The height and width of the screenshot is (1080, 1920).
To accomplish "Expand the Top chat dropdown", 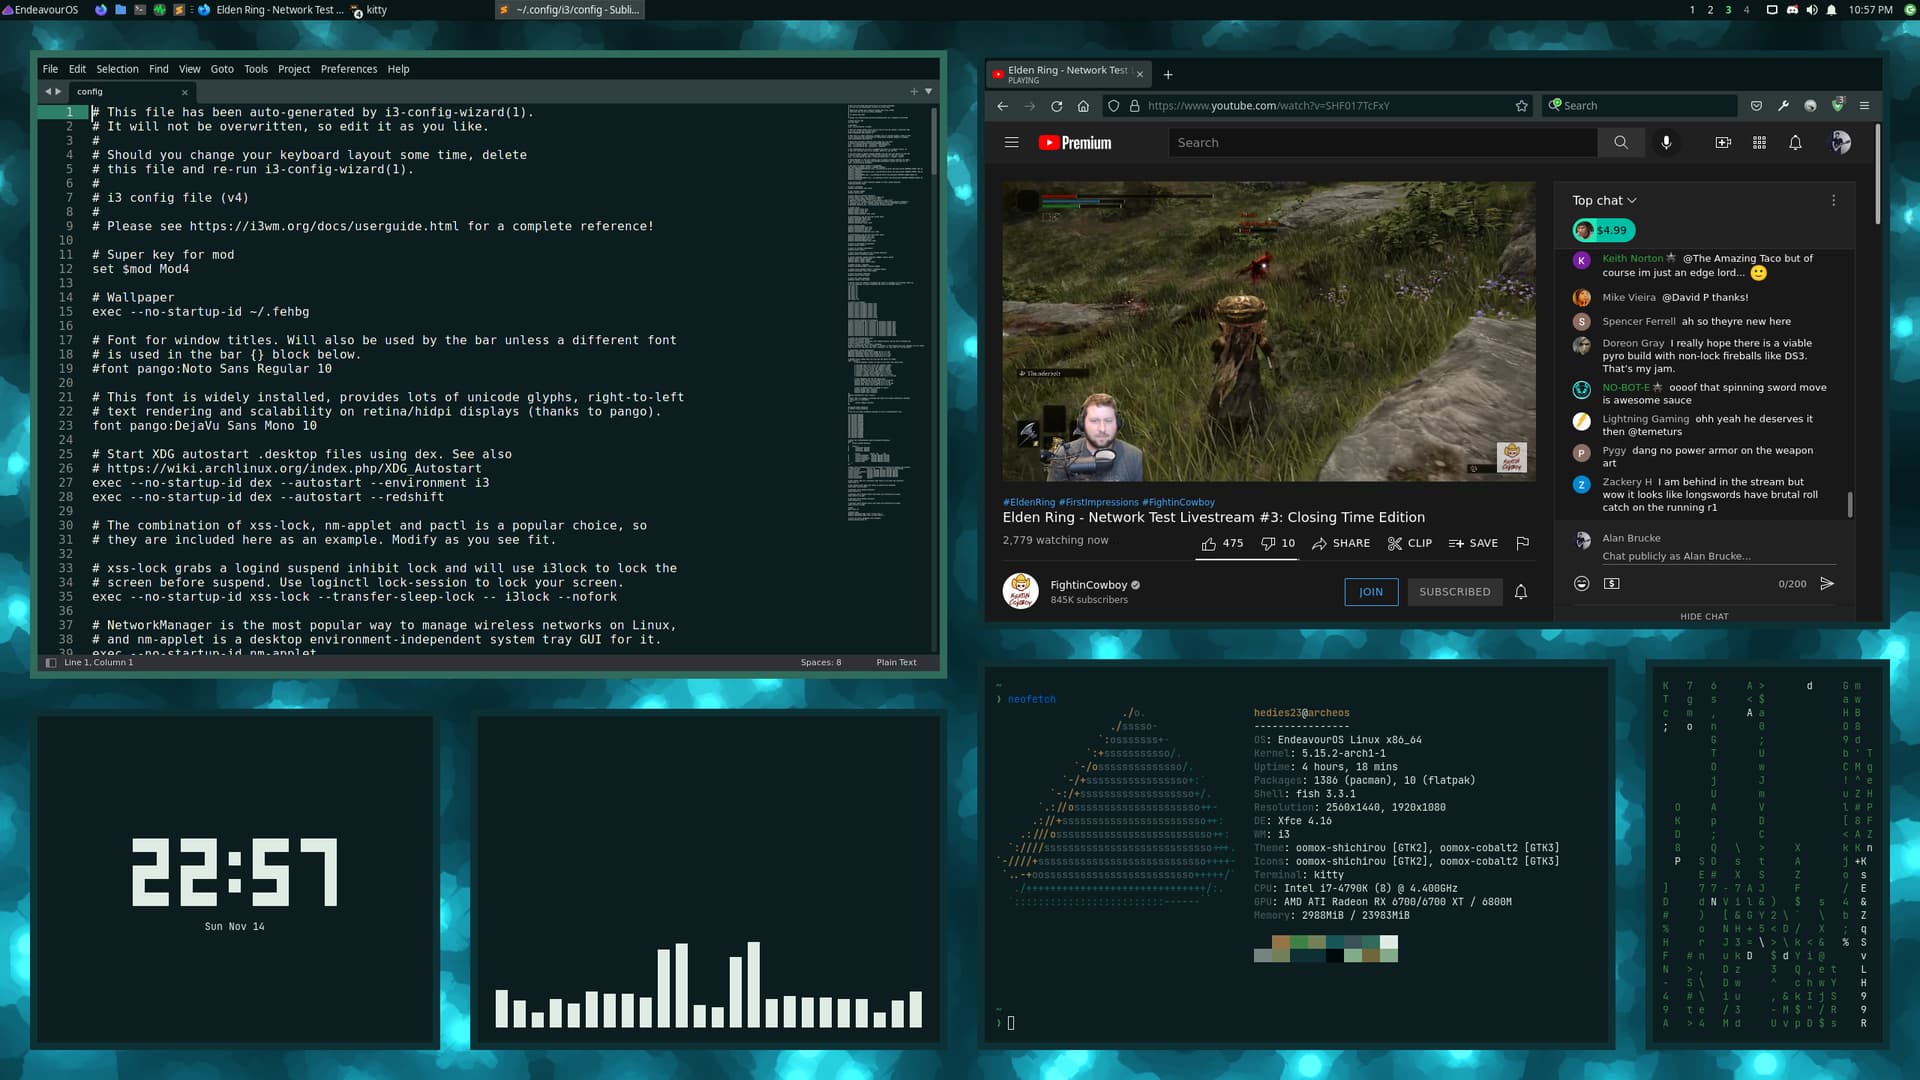I will pos(1604,200).
